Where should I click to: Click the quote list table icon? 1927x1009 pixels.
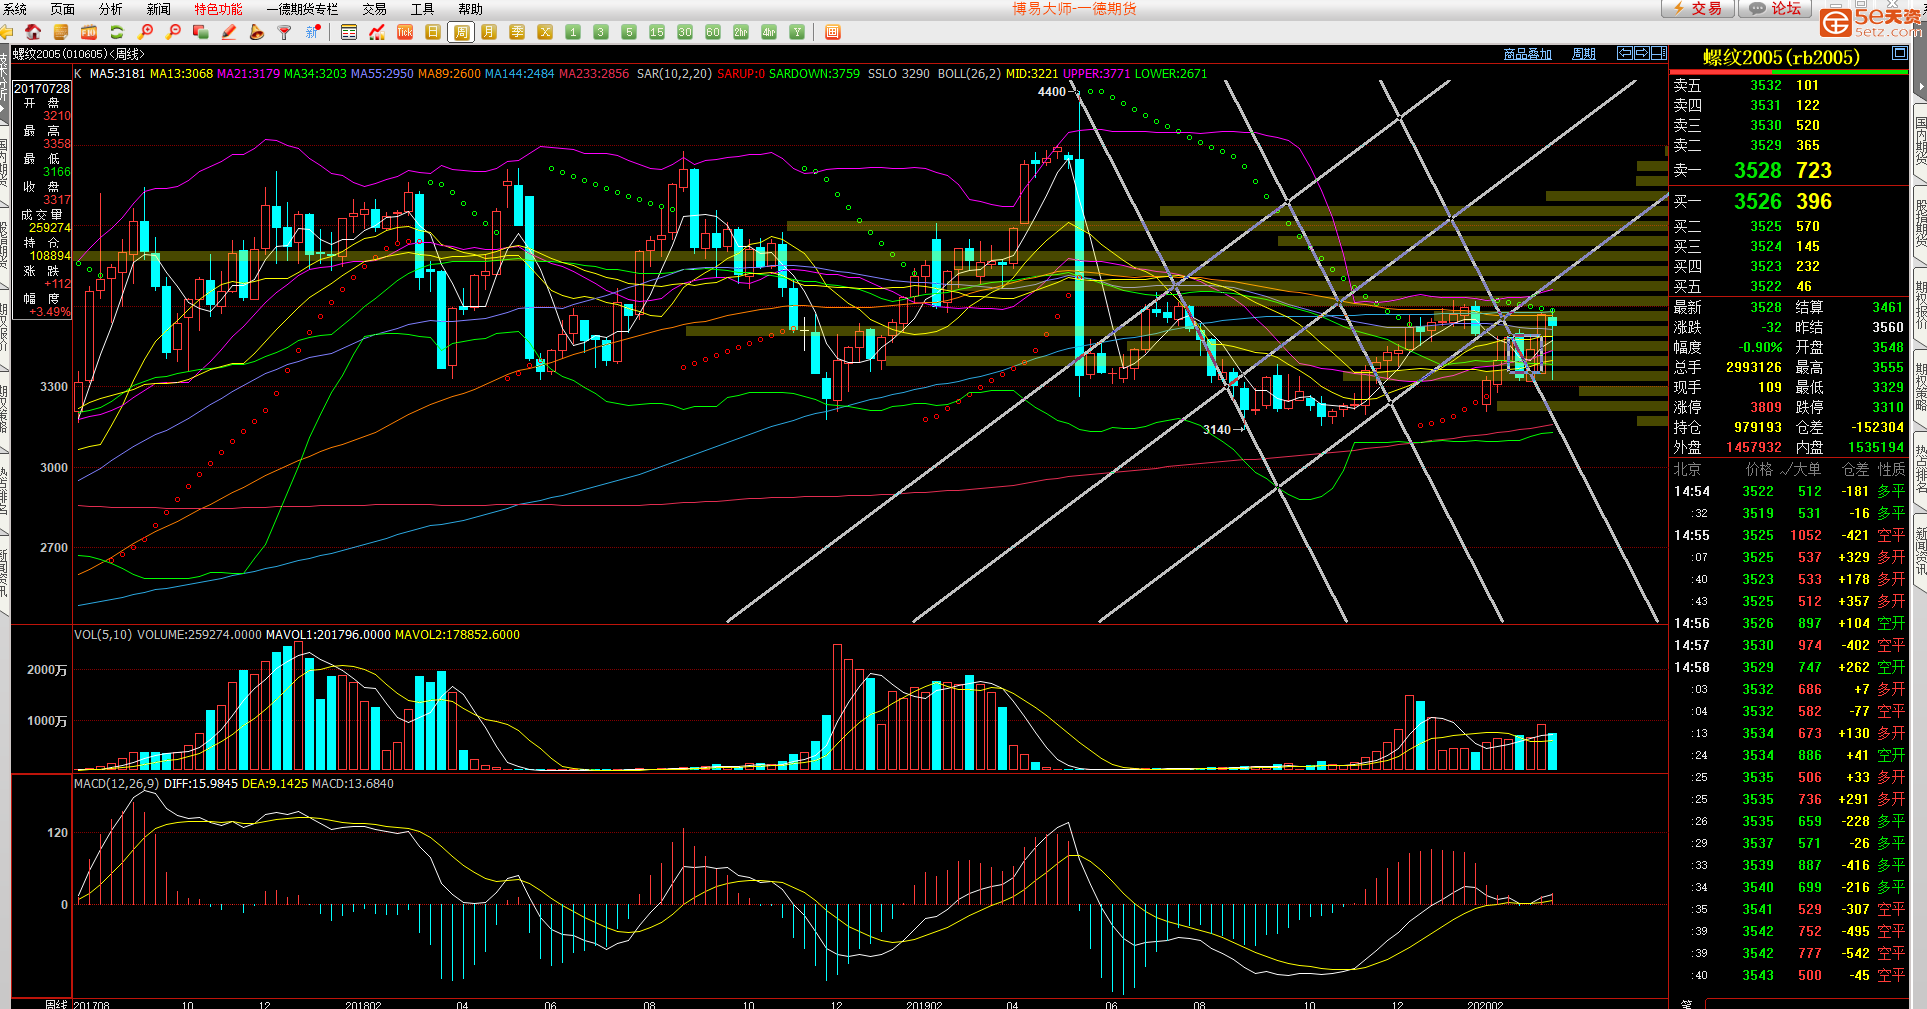[349, 32]
